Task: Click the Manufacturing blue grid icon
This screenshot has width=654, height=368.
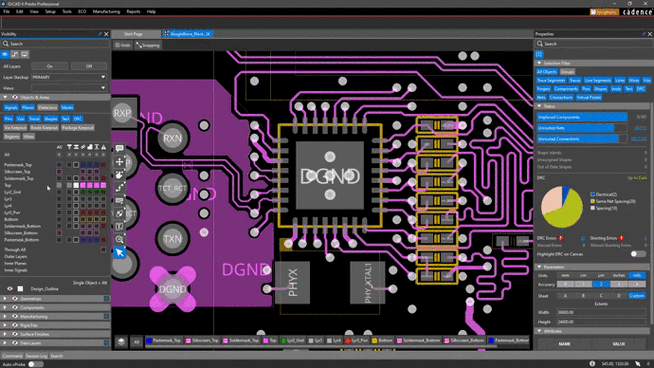Action: coord(106,316)
